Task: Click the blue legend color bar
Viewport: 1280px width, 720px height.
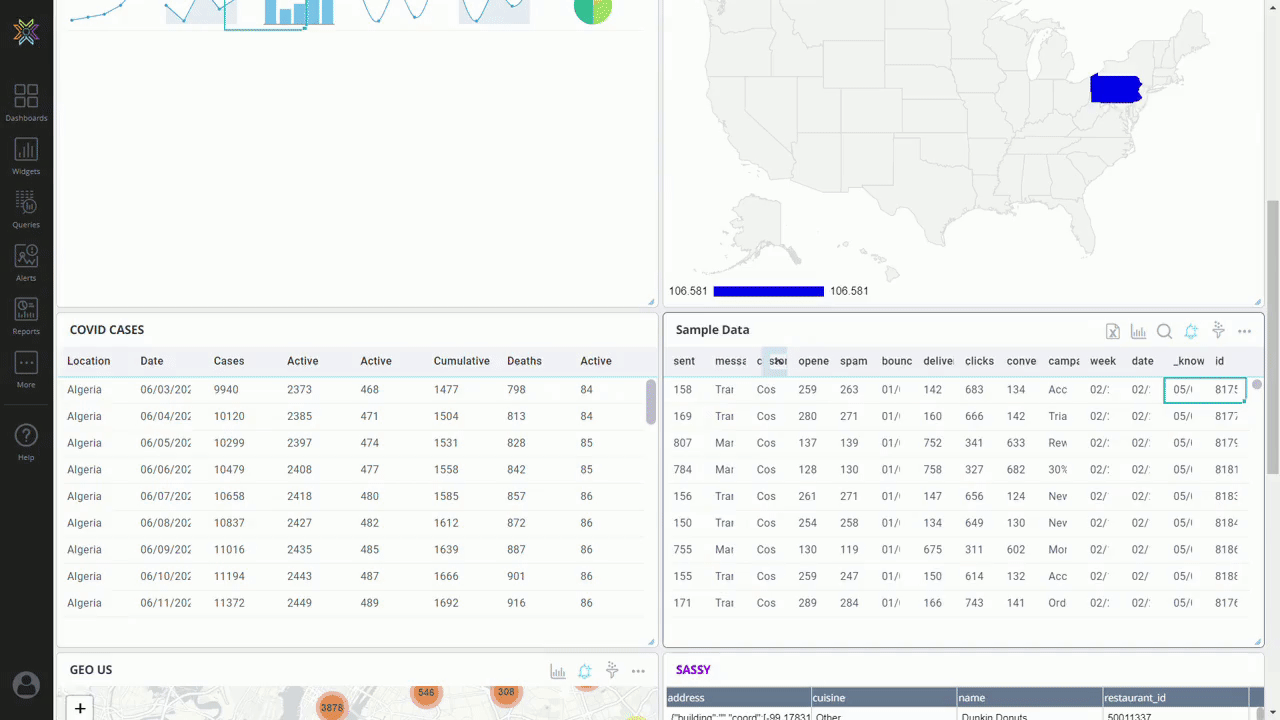Action: (768, 291)
